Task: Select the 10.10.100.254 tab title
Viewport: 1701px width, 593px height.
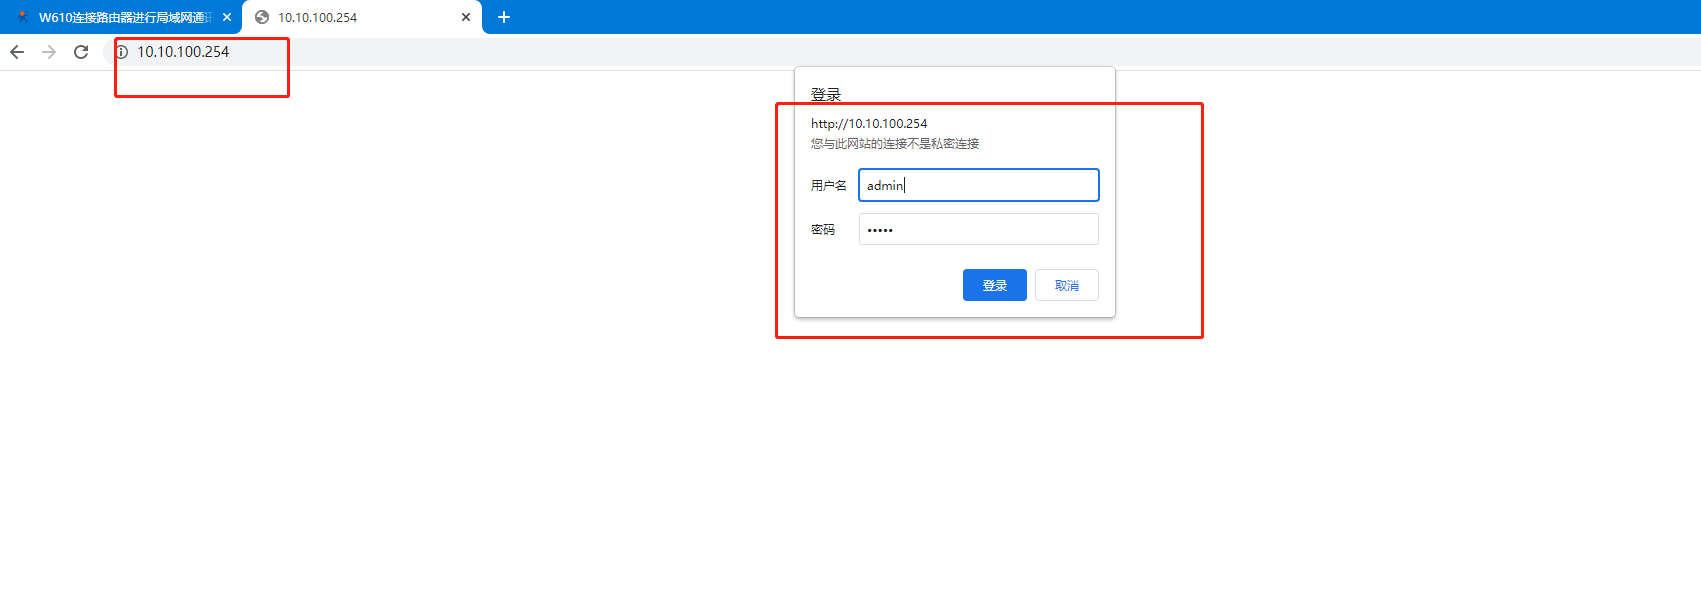Action: tap(317, 17)
